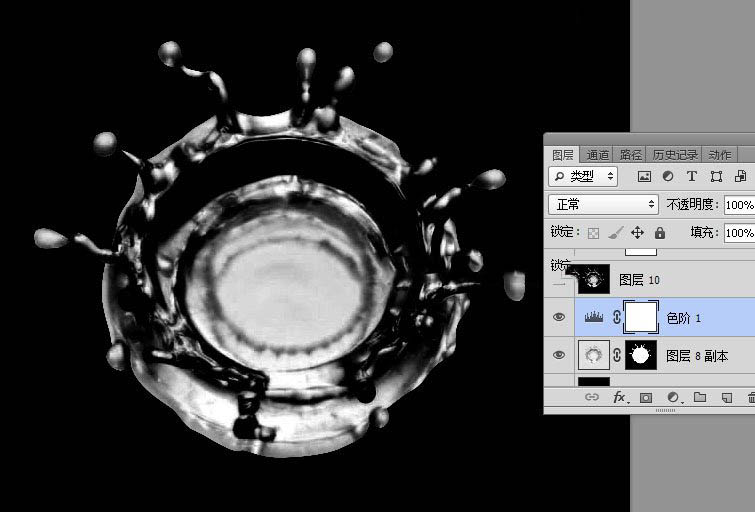Filter layers by adjustment layer type
The width and height of the screenshot is (755, 512).
pos(667,176)
